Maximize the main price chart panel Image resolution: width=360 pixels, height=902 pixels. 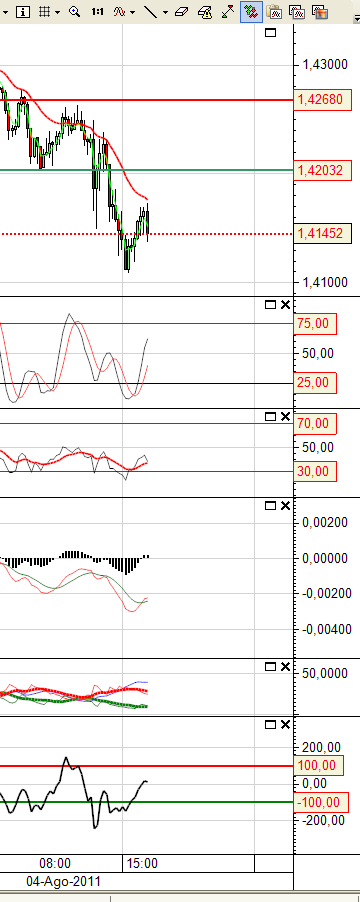pos(270,33)
